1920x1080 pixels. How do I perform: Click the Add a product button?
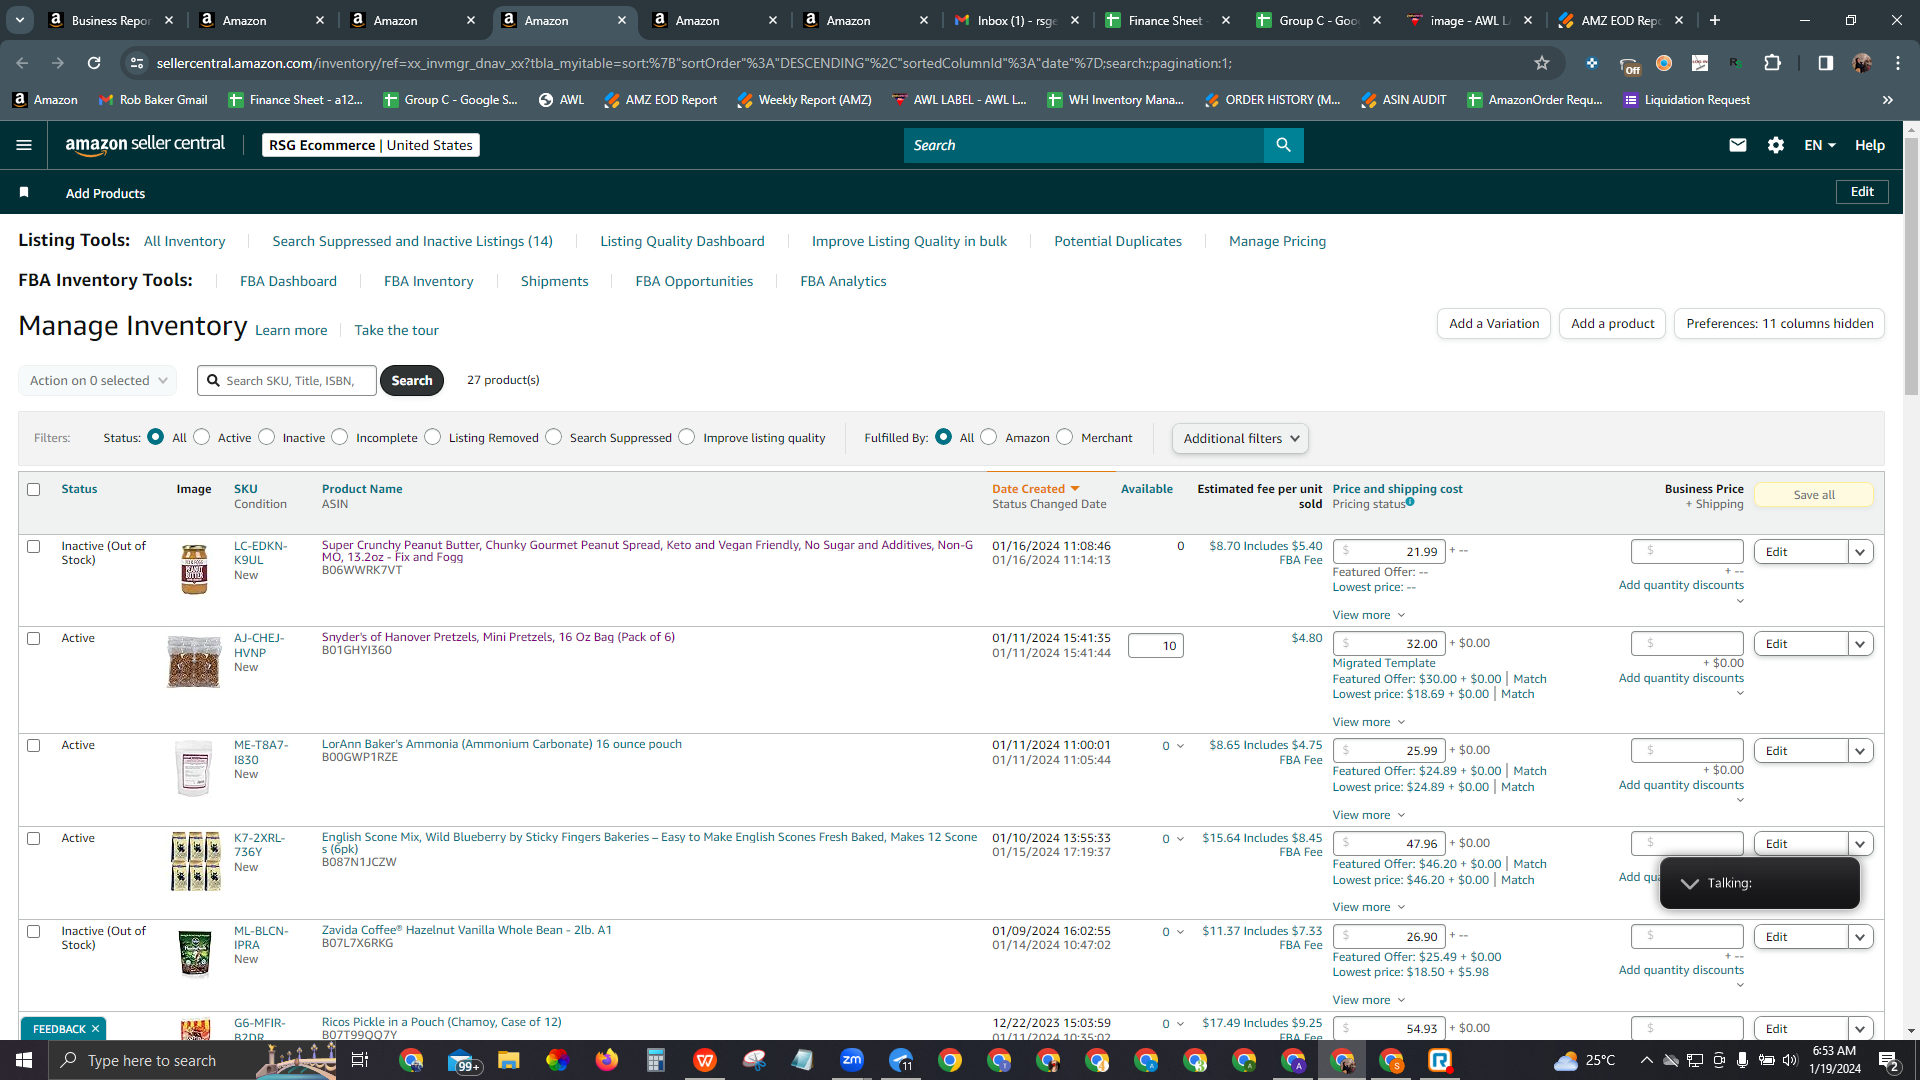pos(1612,323)
